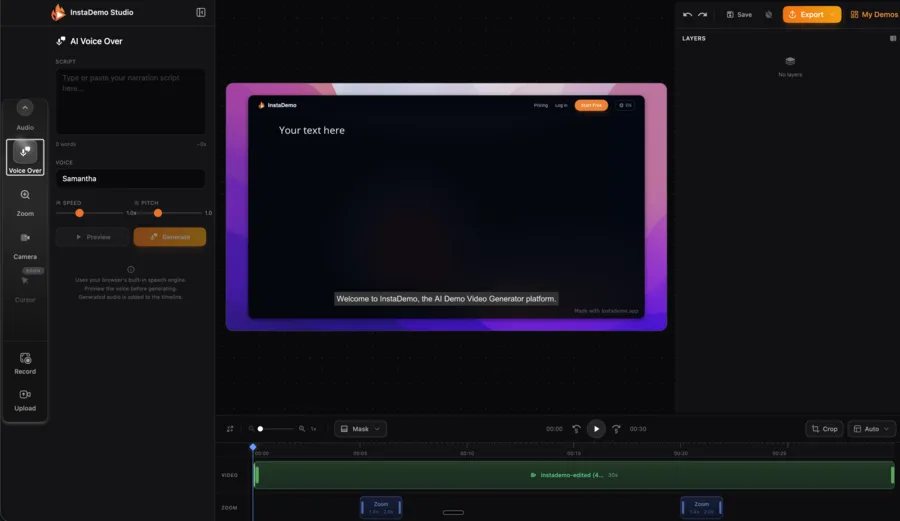
Task: Open the Record option in sidebar
Action: click(25, 364)
